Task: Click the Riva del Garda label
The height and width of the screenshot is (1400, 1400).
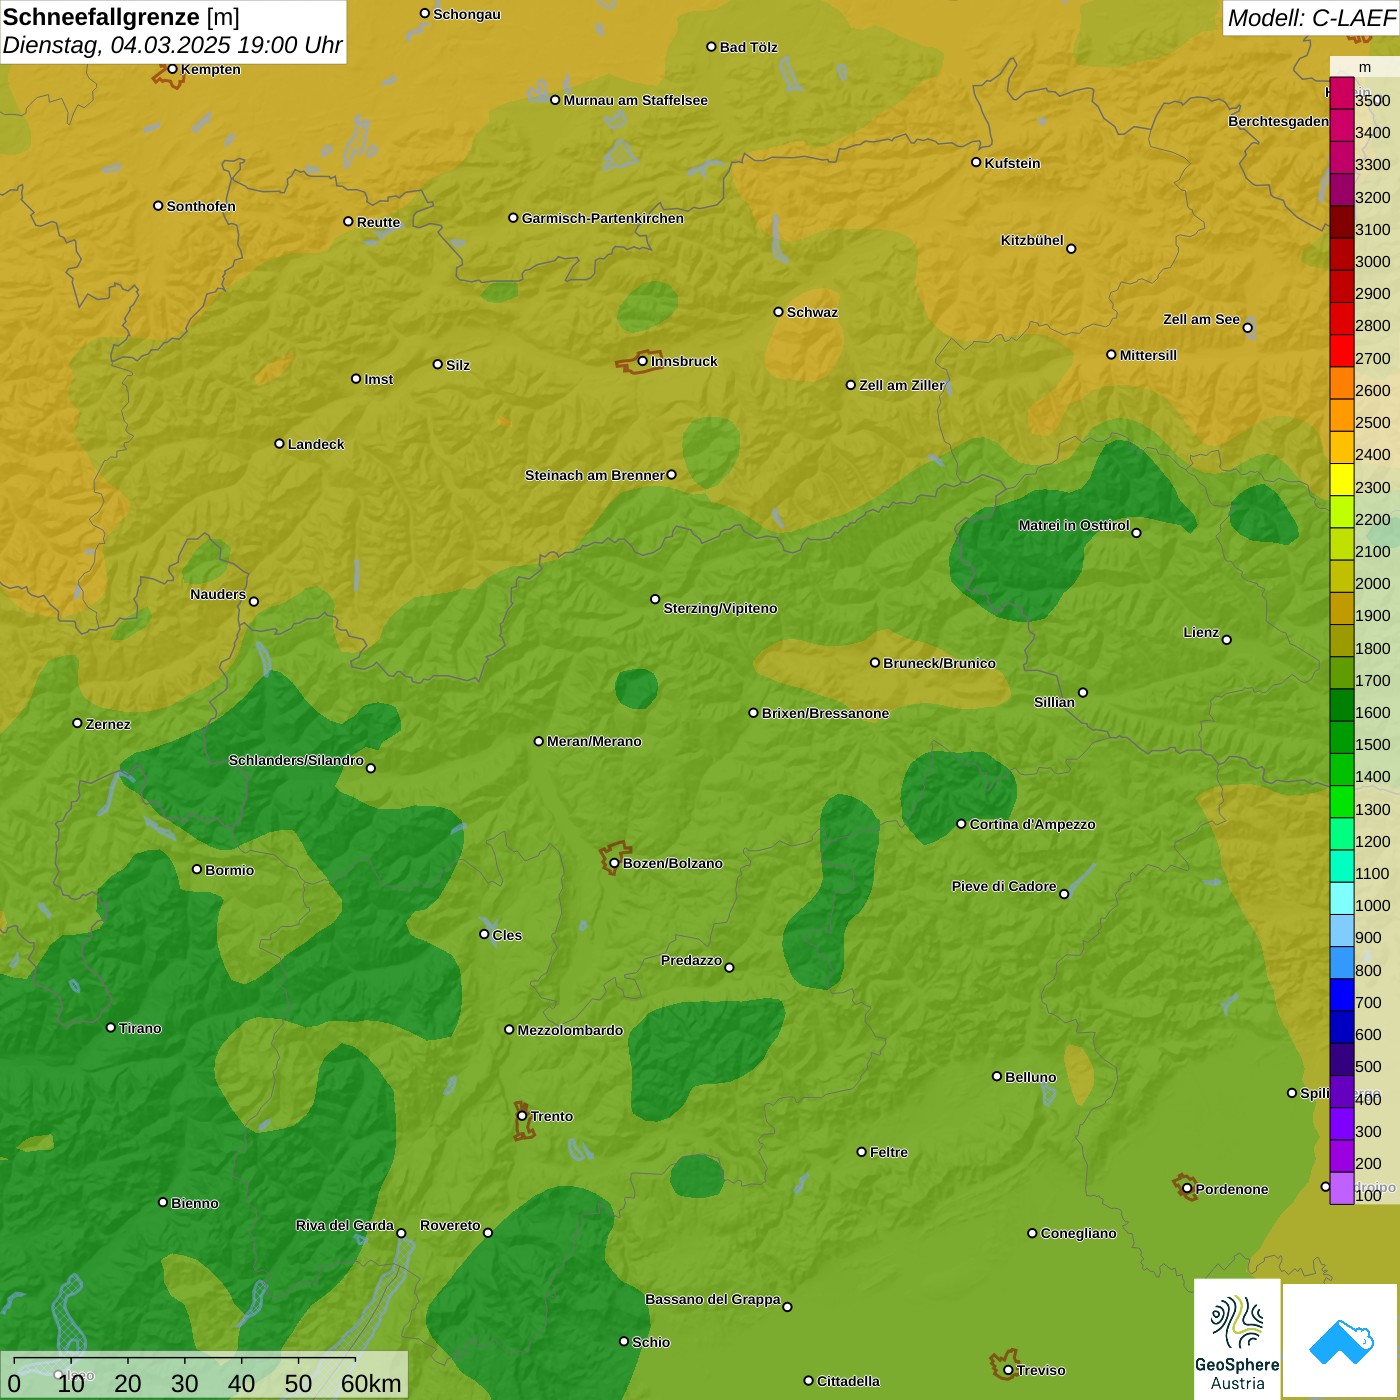Action: pos(345,1225)
